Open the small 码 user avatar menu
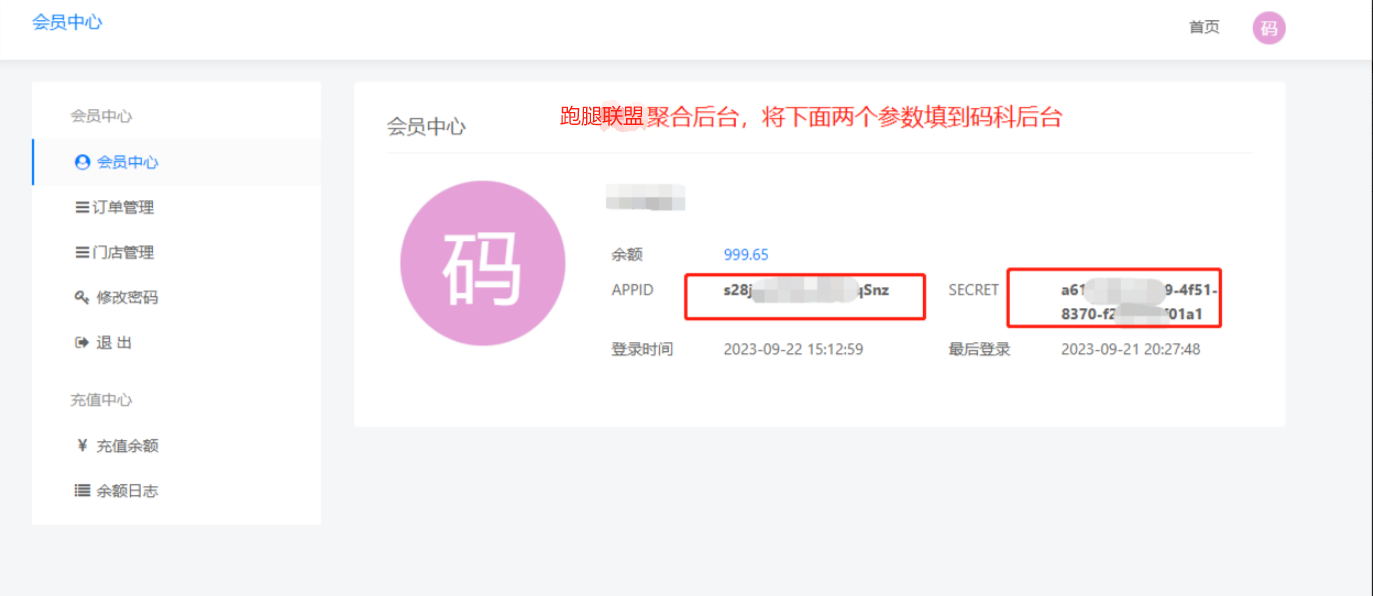The image size is (1373, 596). pos(1269,28)
